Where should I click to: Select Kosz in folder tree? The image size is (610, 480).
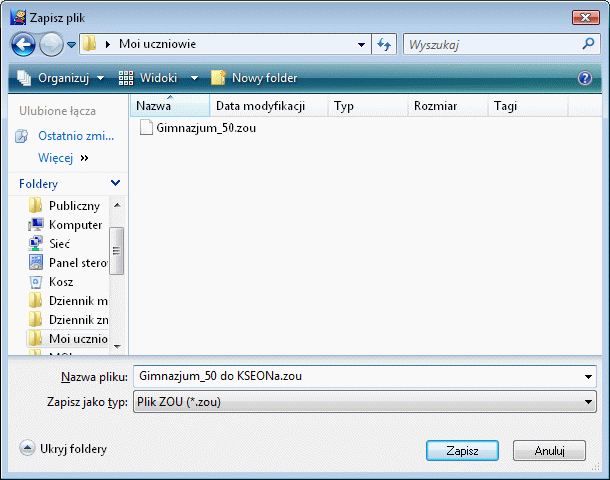point(61,282)
